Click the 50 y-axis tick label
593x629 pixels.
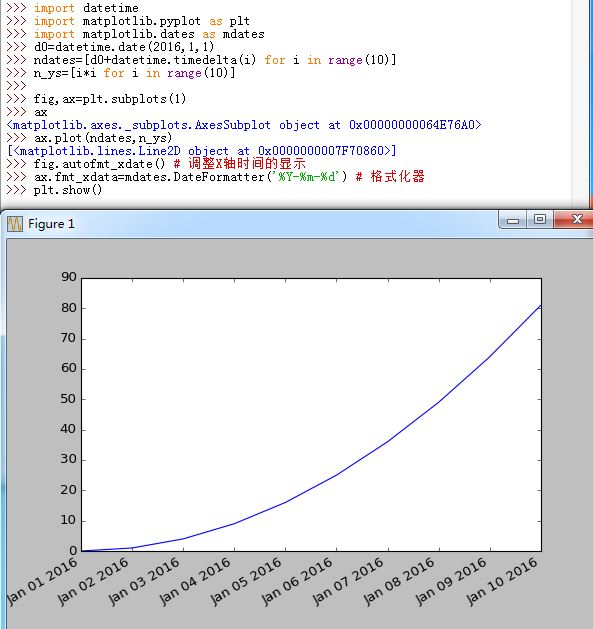(68, 399)
